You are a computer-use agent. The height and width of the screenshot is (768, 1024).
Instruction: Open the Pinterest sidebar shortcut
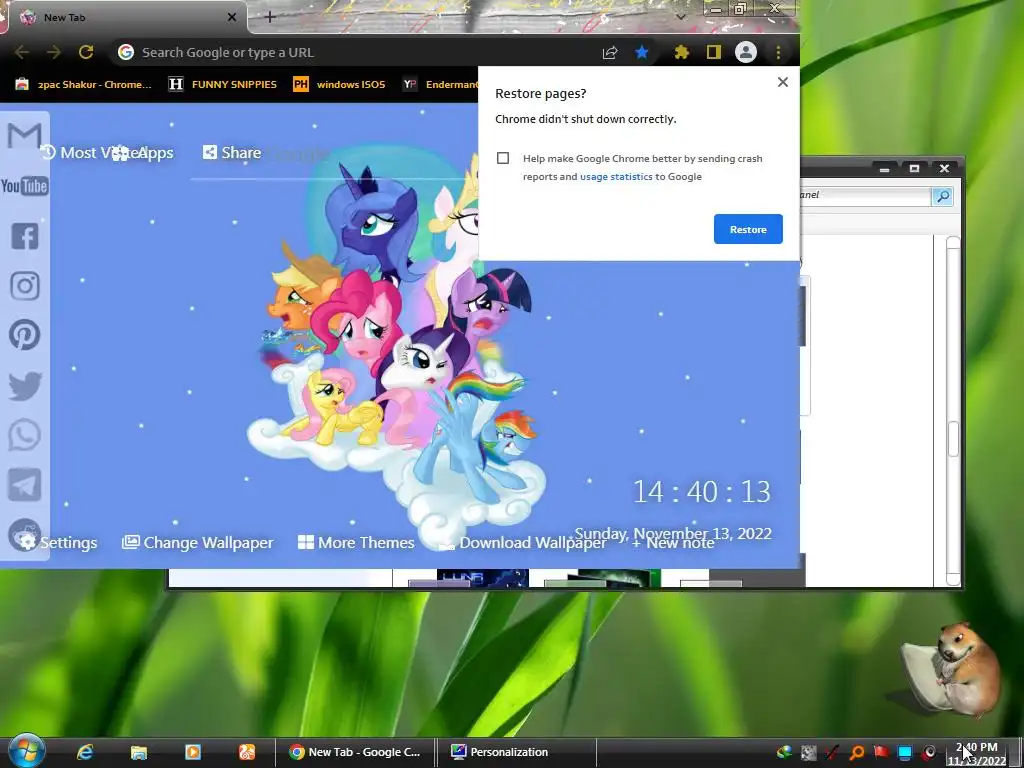pyautogui.click(x=25, y=335)
